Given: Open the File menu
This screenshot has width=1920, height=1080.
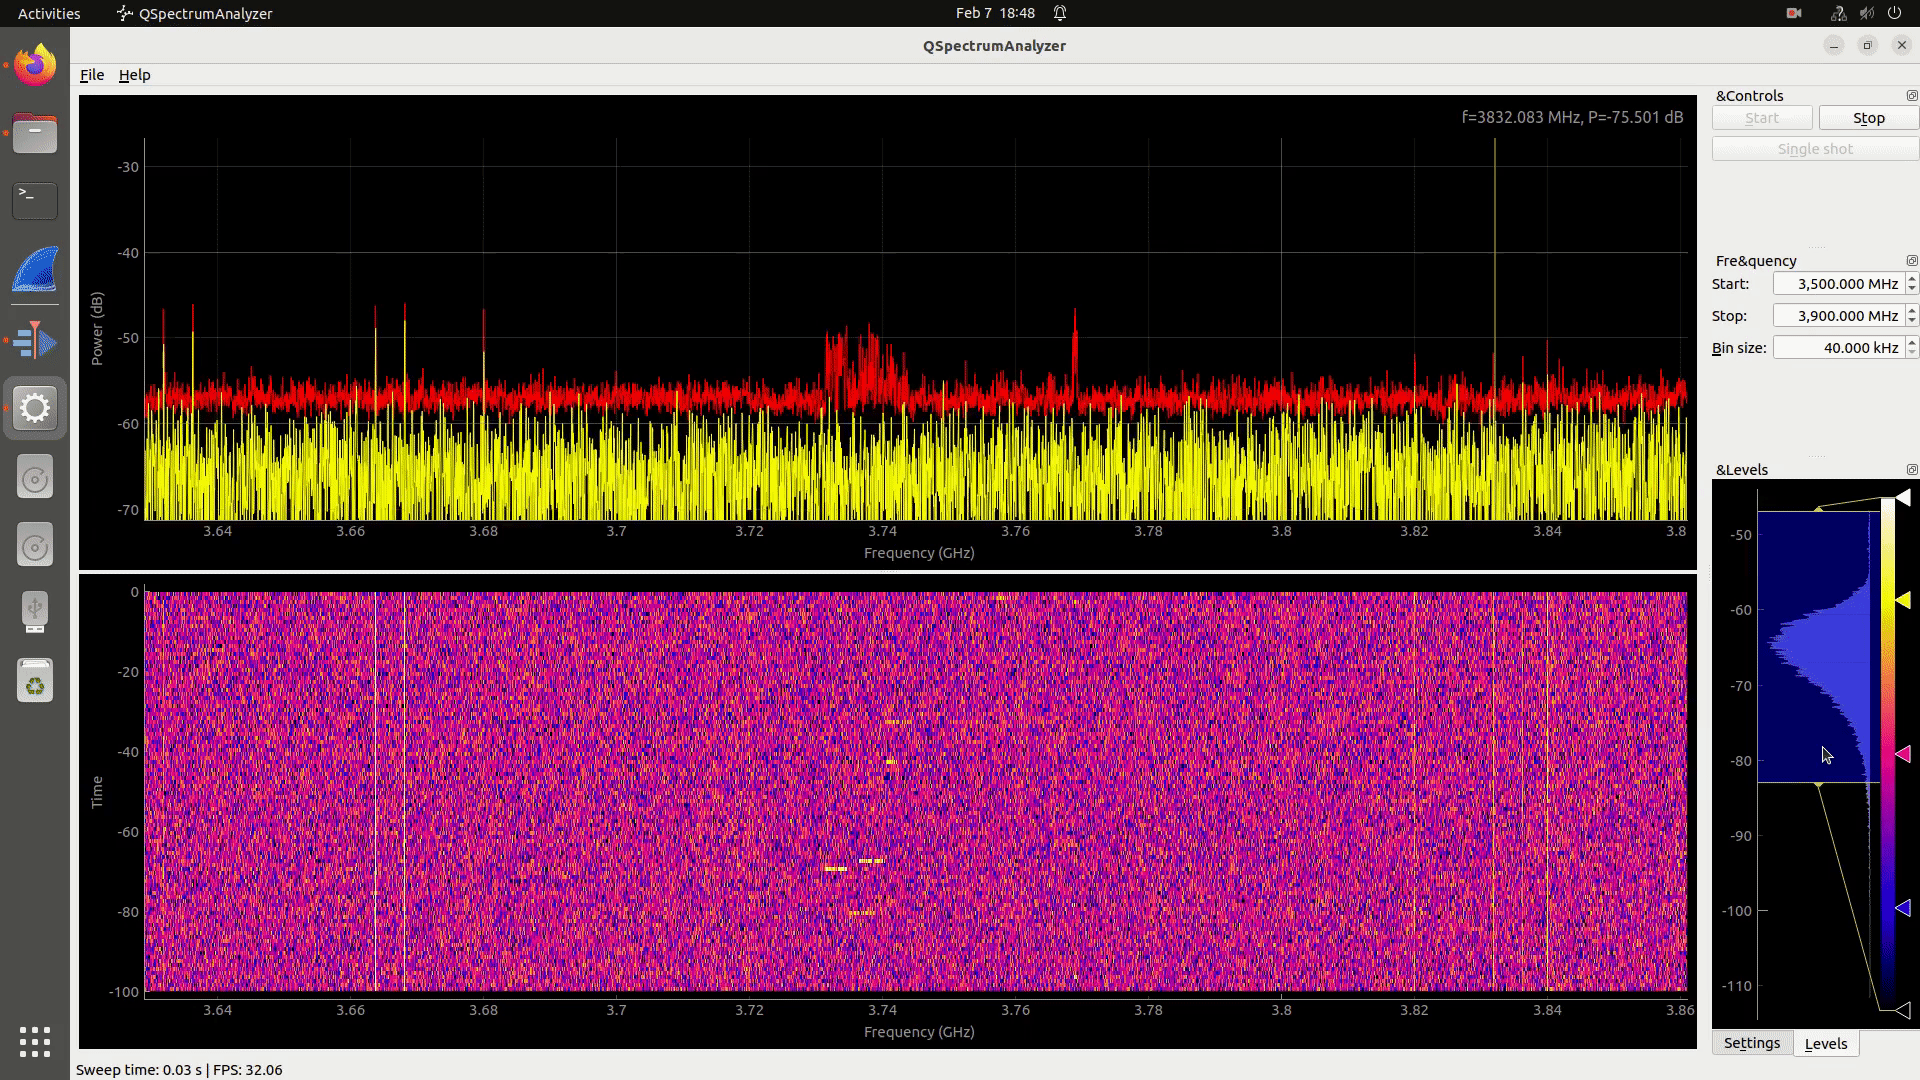Looking at the screenshot, I should coord(91,75).
